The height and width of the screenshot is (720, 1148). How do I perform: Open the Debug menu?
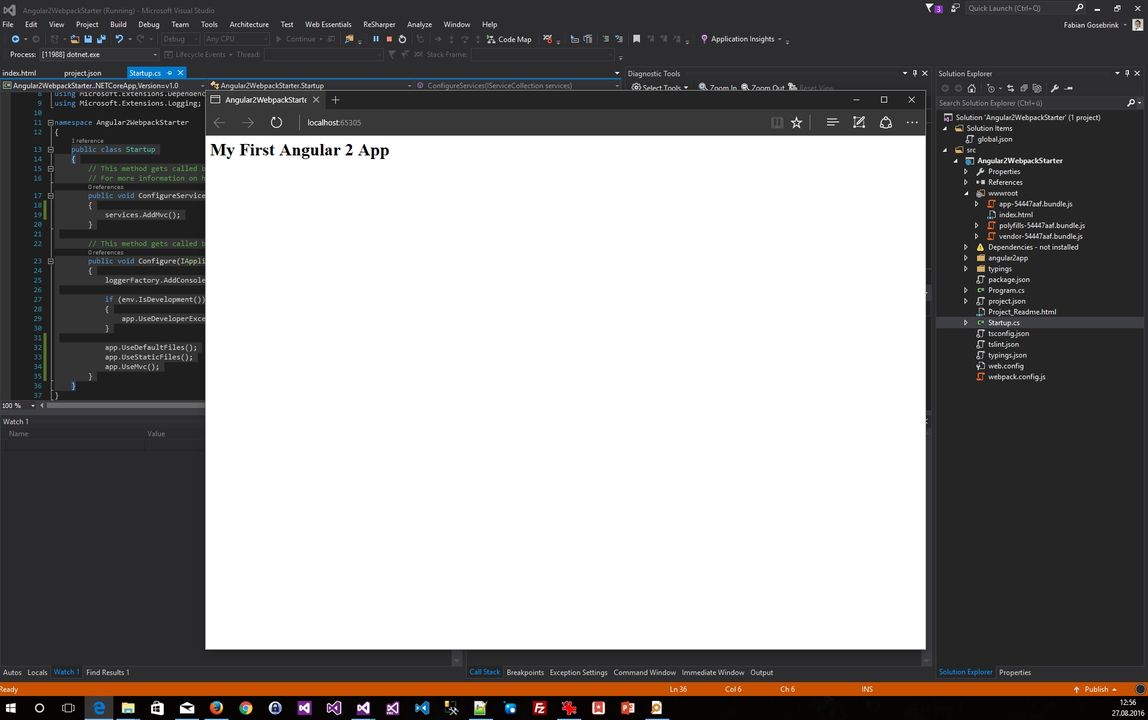click(149, 24)
